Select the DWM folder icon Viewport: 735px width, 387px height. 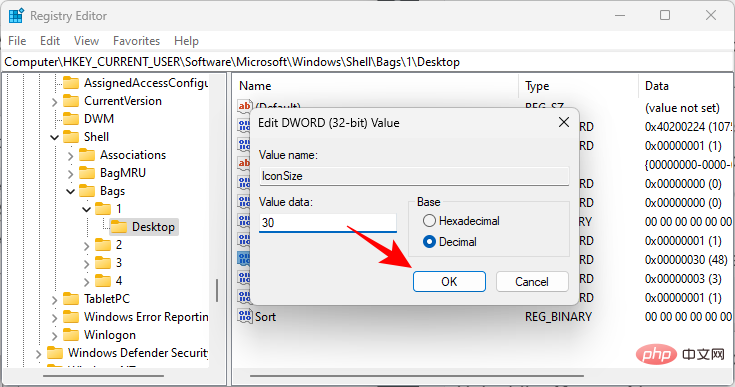[x=71, y=119]
